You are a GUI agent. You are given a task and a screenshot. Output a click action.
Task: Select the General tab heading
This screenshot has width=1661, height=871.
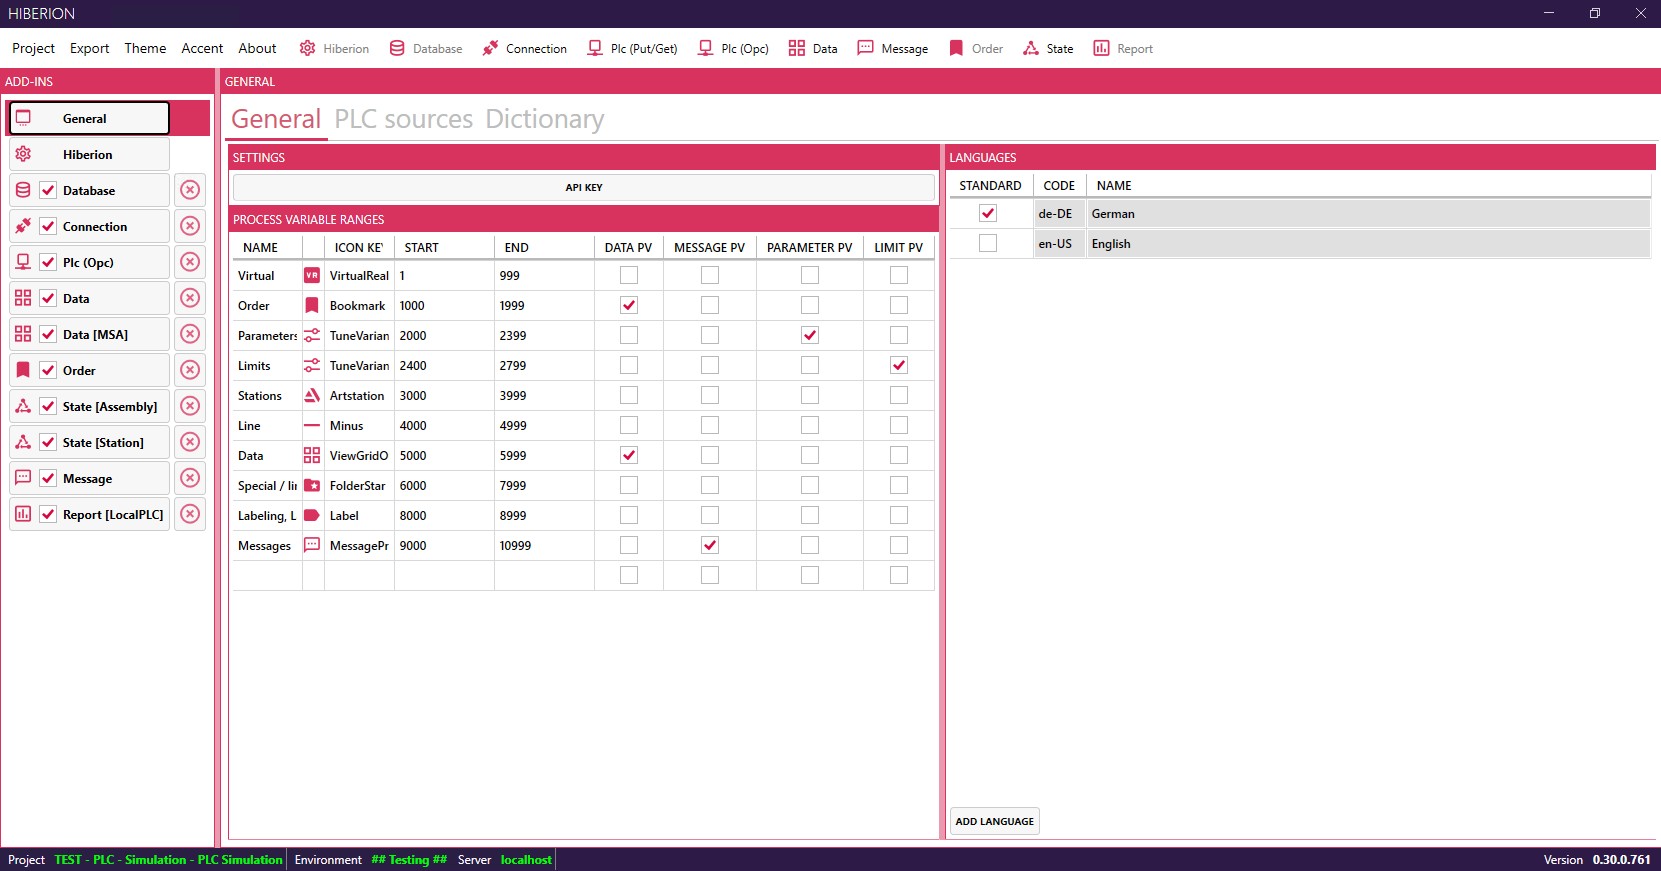[276, 119]
